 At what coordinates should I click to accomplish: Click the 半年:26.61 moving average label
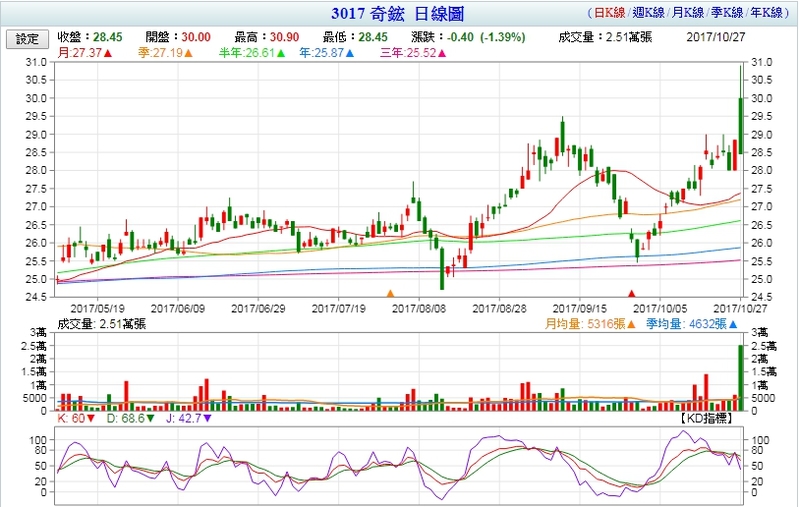tap(247, 53)
